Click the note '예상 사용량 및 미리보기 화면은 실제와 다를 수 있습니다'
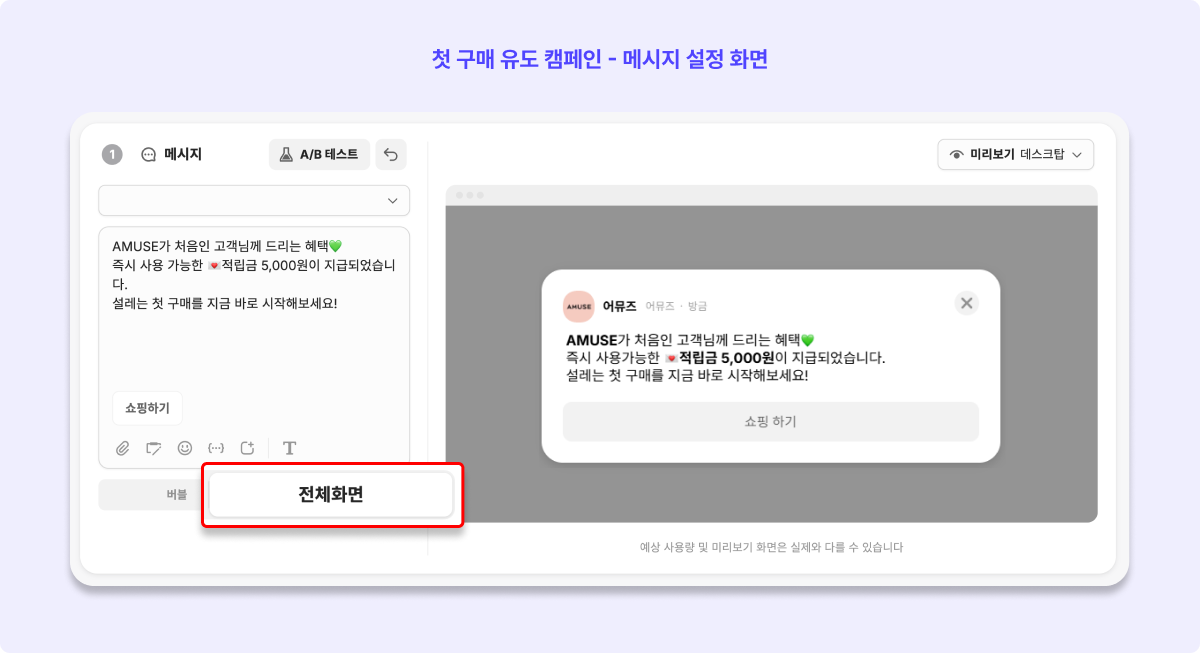 pos(771,547)
